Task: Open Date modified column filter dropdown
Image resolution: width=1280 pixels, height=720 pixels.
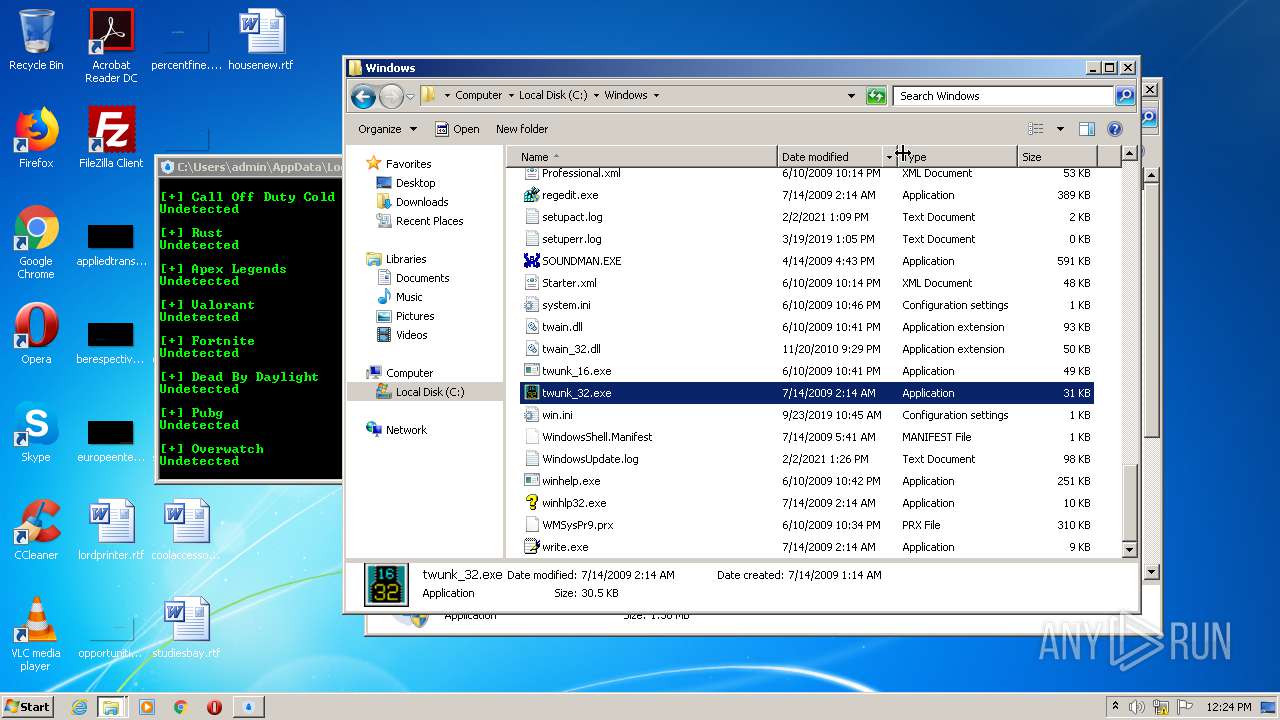Action: click(889, 157)
